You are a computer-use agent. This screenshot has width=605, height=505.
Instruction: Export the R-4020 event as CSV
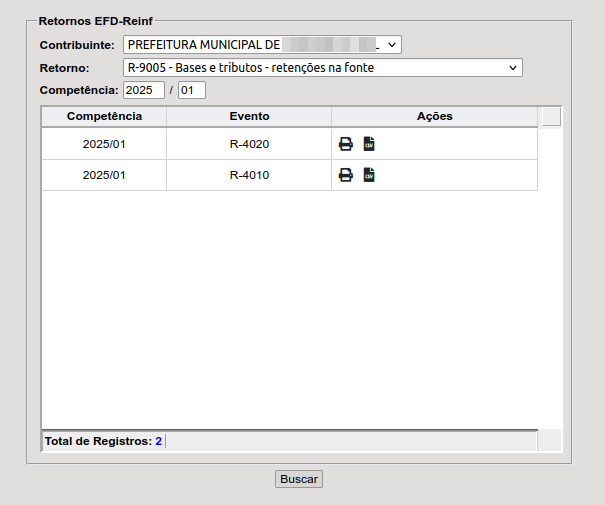(369, 144)
